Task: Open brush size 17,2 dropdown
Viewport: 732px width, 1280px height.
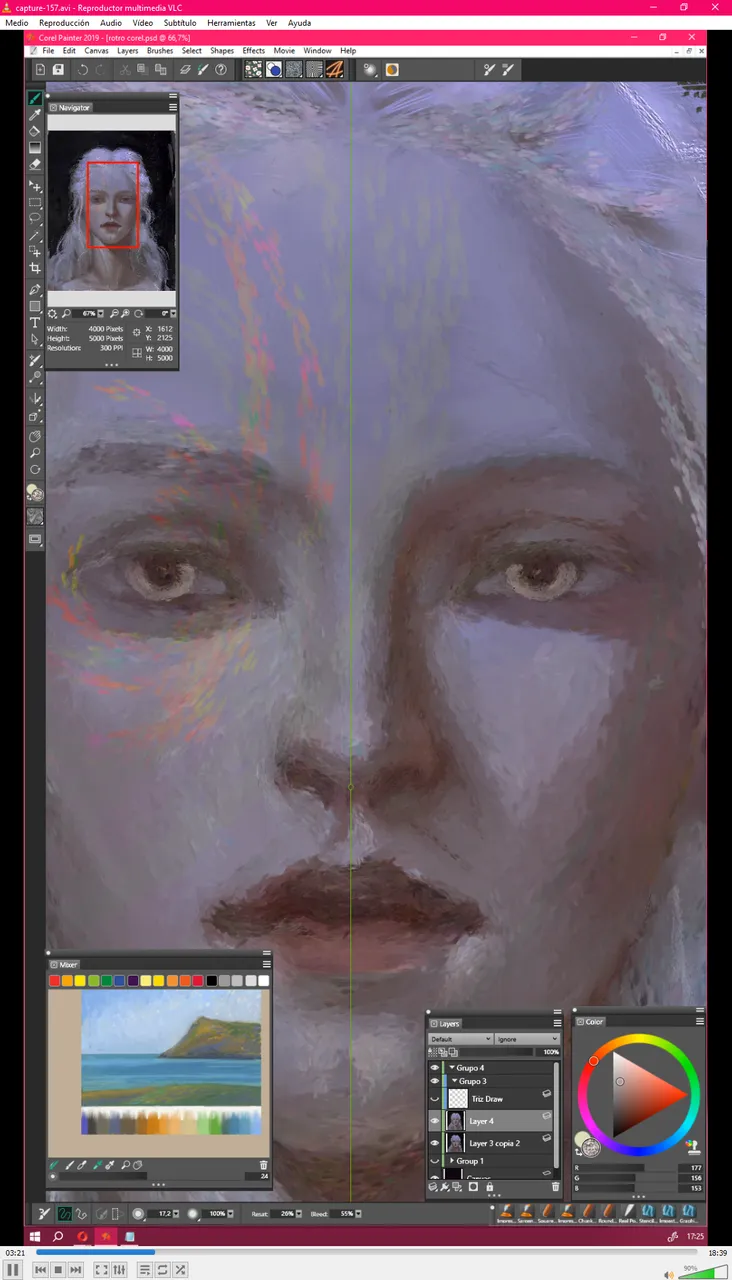Action: (x=178, y=1213)
